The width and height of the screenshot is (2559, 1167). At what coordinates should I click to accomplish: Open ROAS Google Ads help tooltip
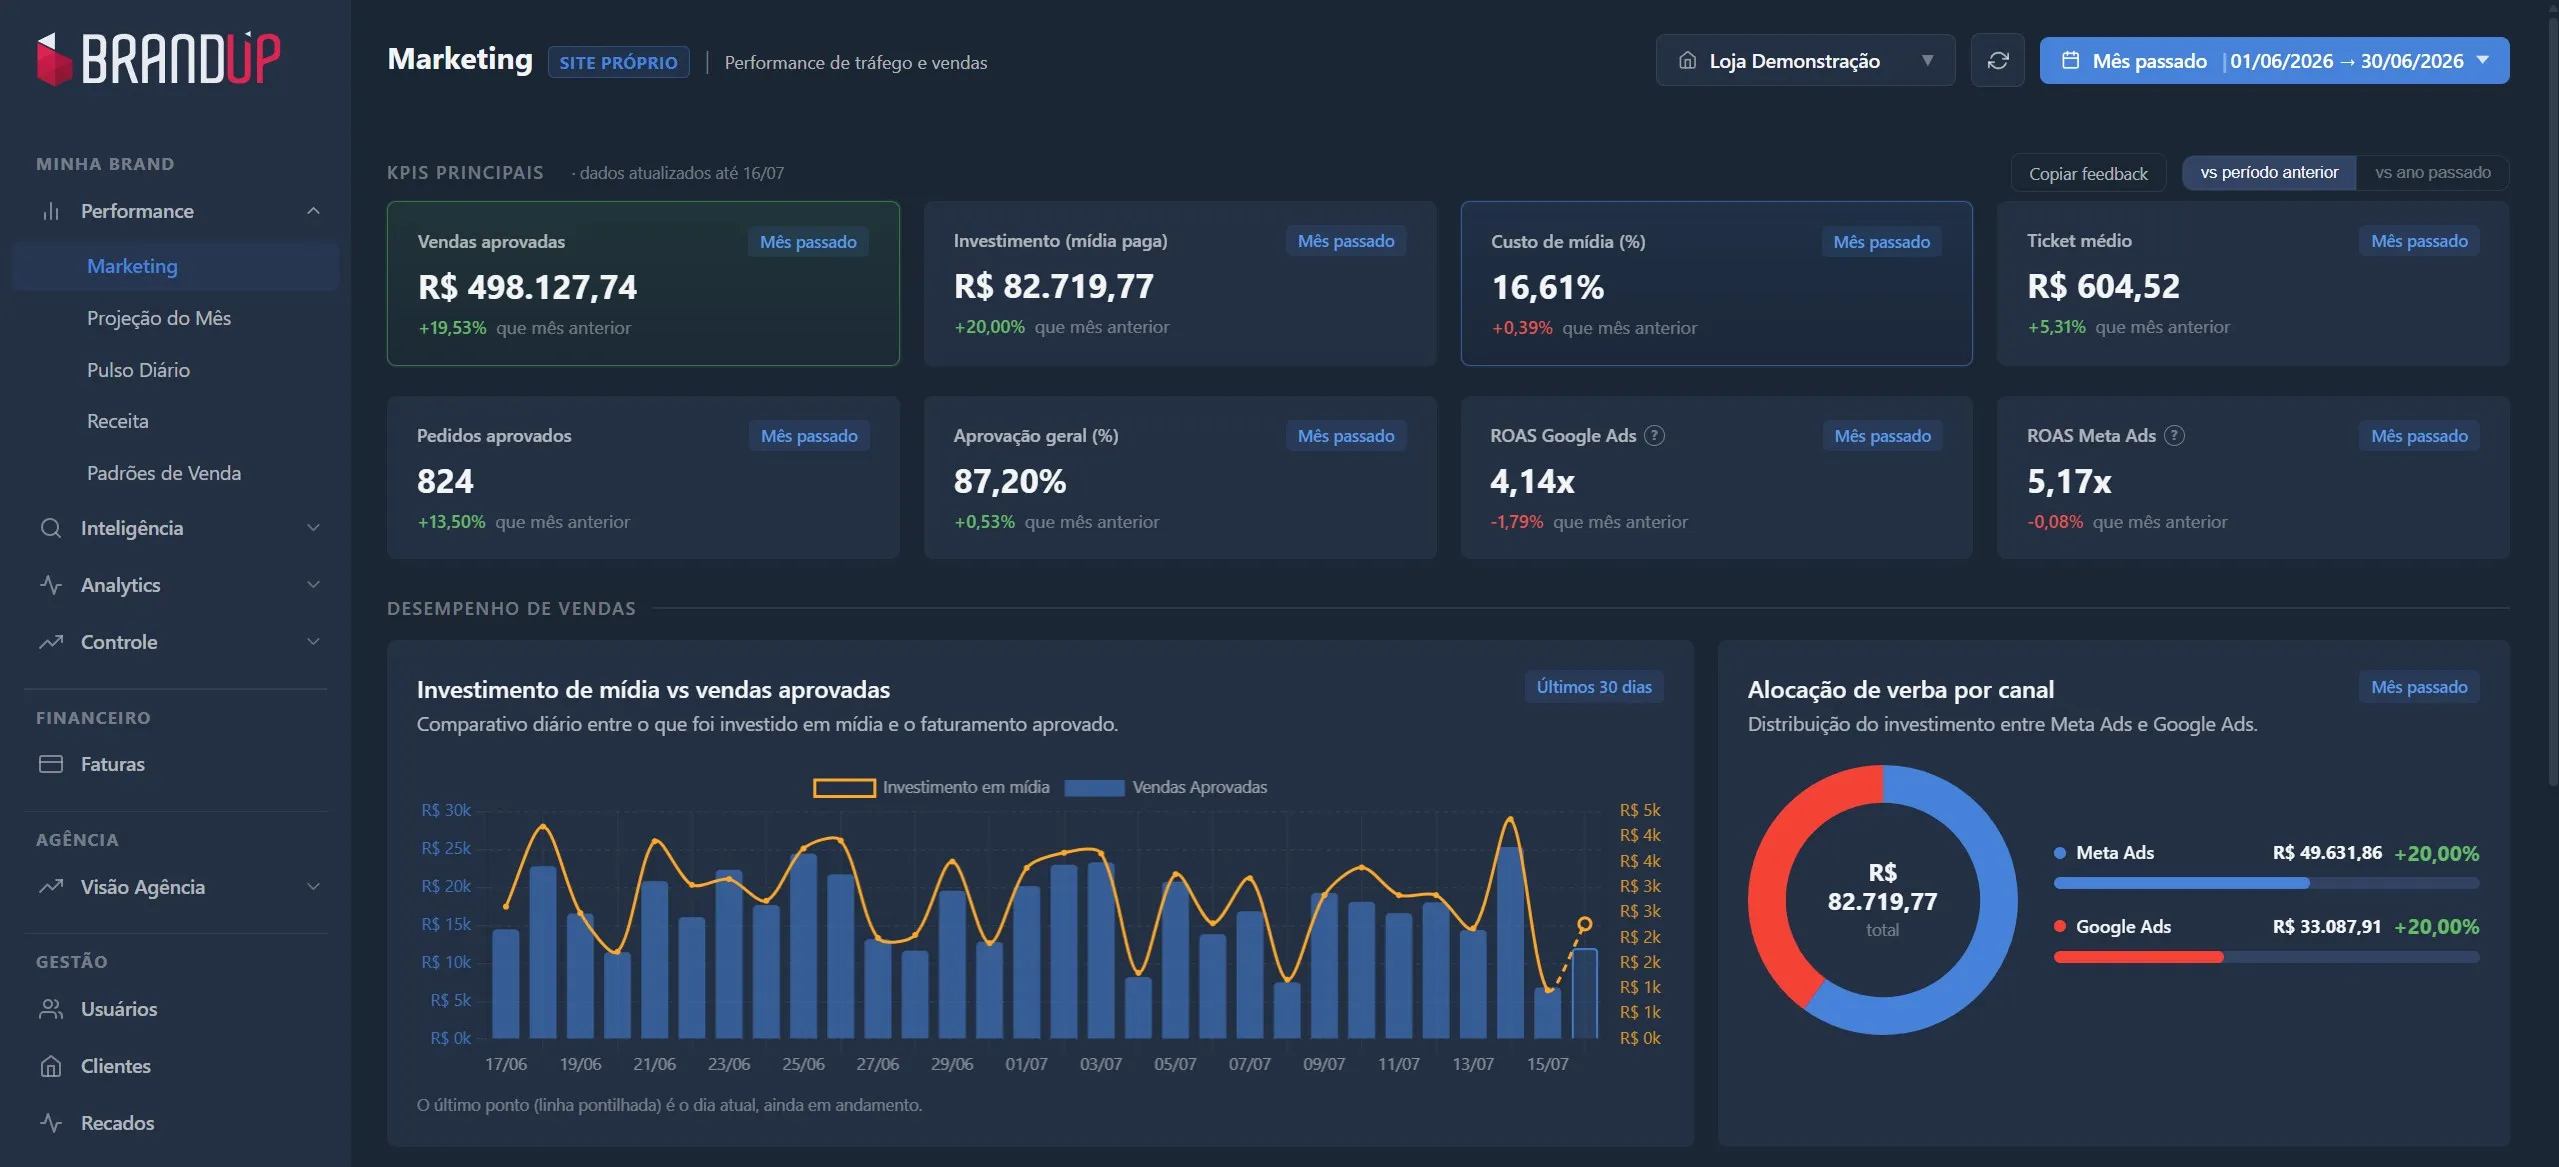(x=1655, y=436)
